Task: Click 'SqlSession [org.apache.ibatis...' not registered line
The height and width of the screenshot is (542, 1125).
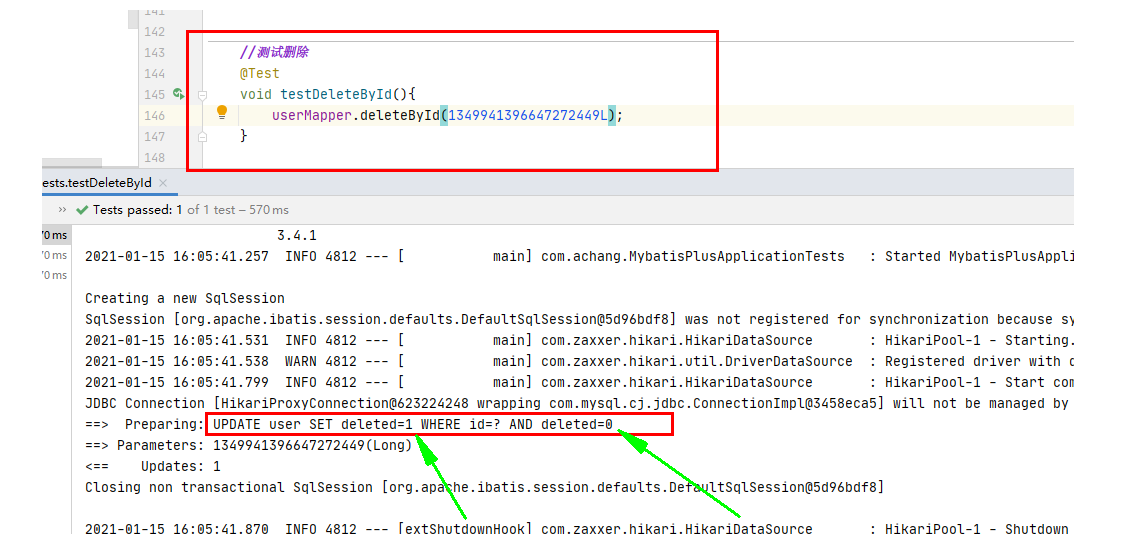Action: 579,319
